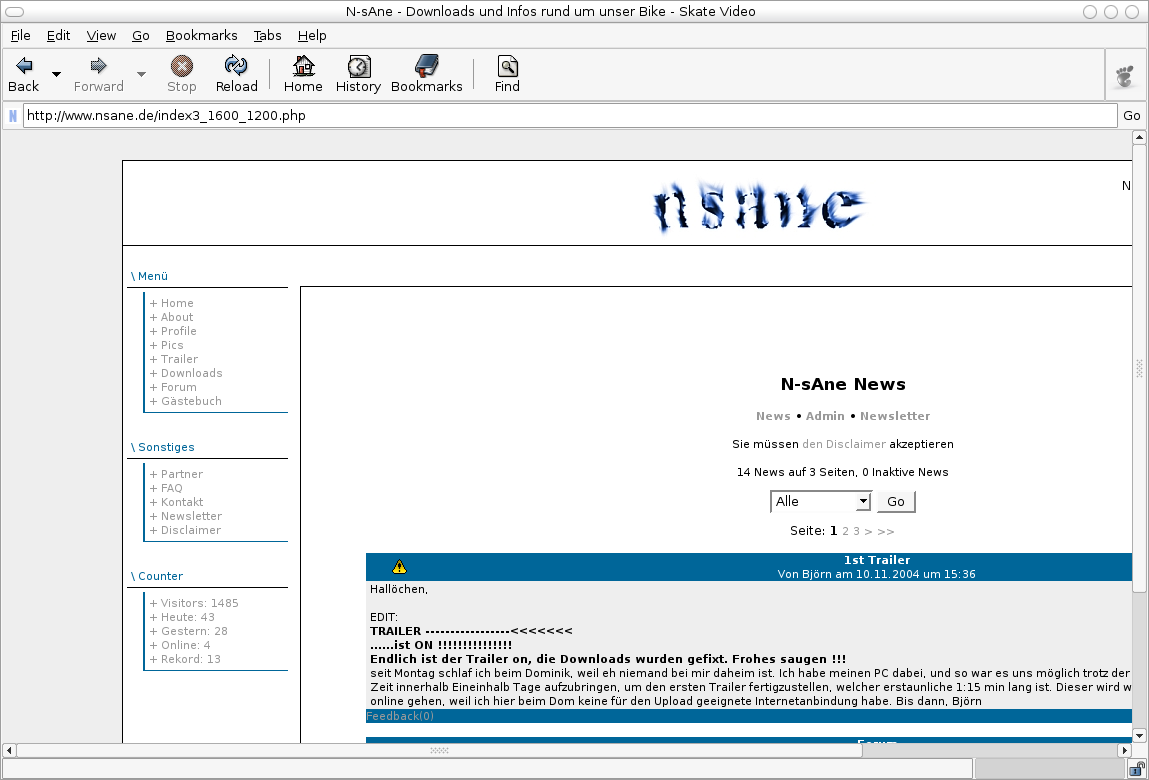The image size is (1149, 780).
Task: Open the Downloads link in Menü
Action: [x=191, y=373]
